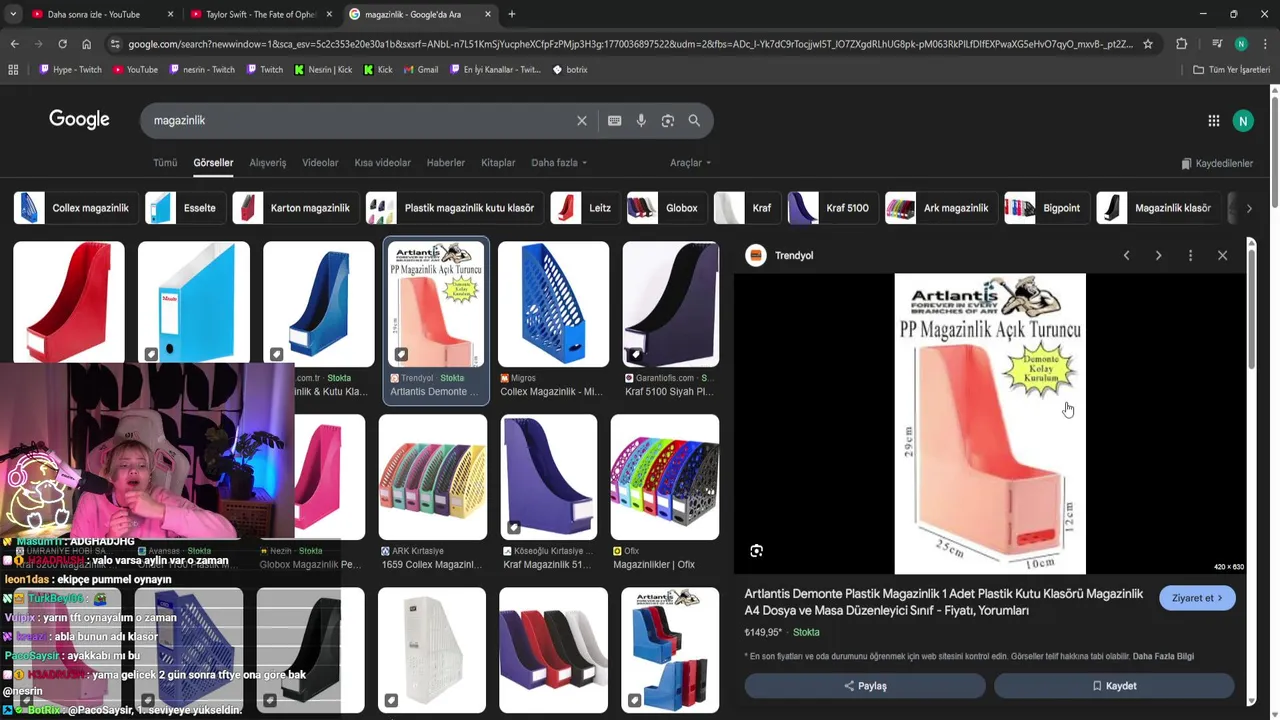Switch to Taylor Swift YouTube tab
This screenshot has height=720, width=1280.
click(262, 14)
